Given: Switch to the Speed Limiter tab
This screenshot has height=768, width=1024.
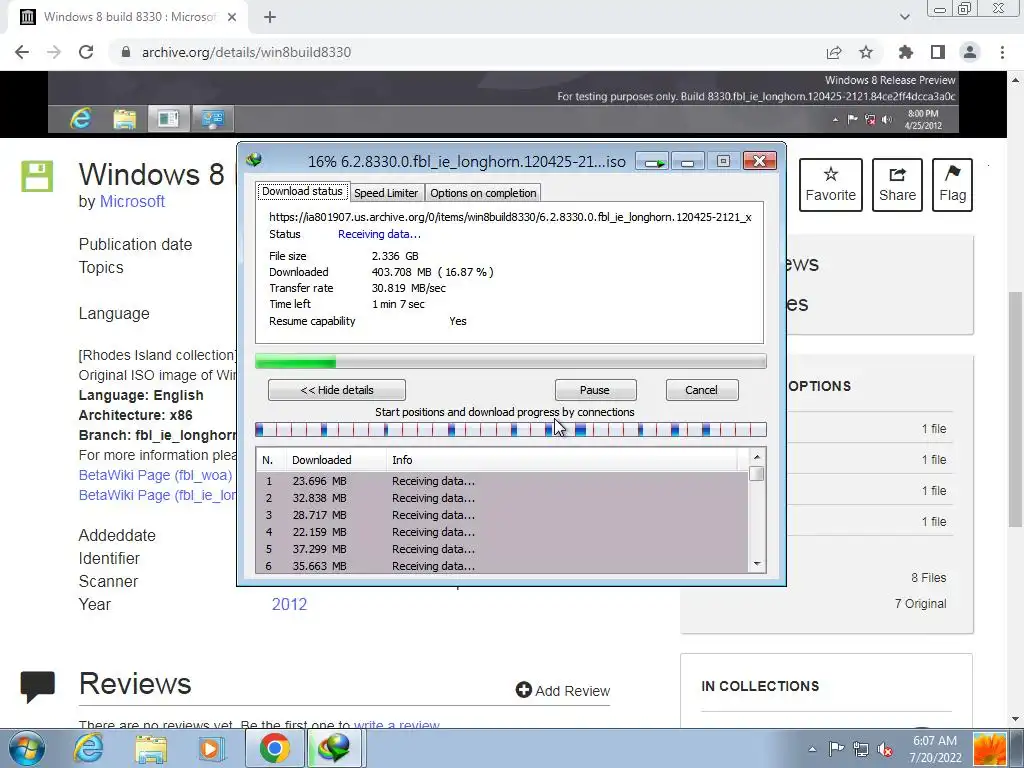Looking at the screenshot, I should tap(386, 193).
